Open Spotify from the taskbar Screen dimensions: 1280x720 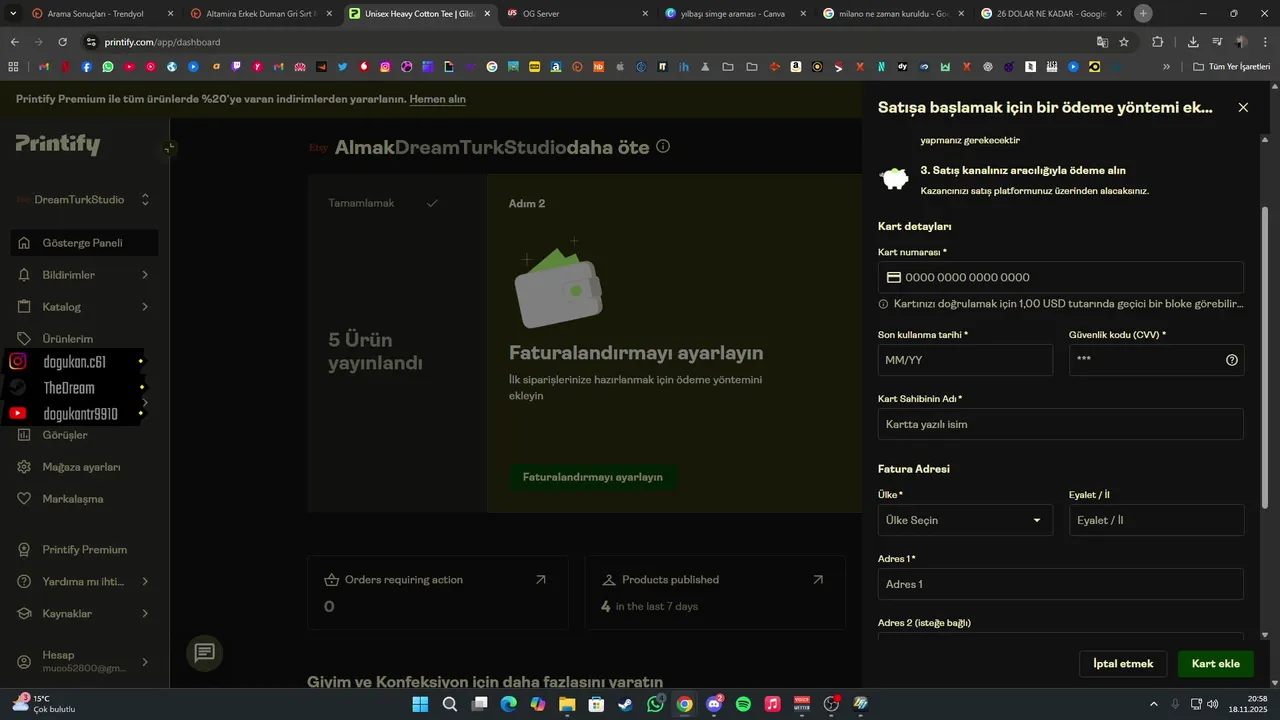point(743,704)
